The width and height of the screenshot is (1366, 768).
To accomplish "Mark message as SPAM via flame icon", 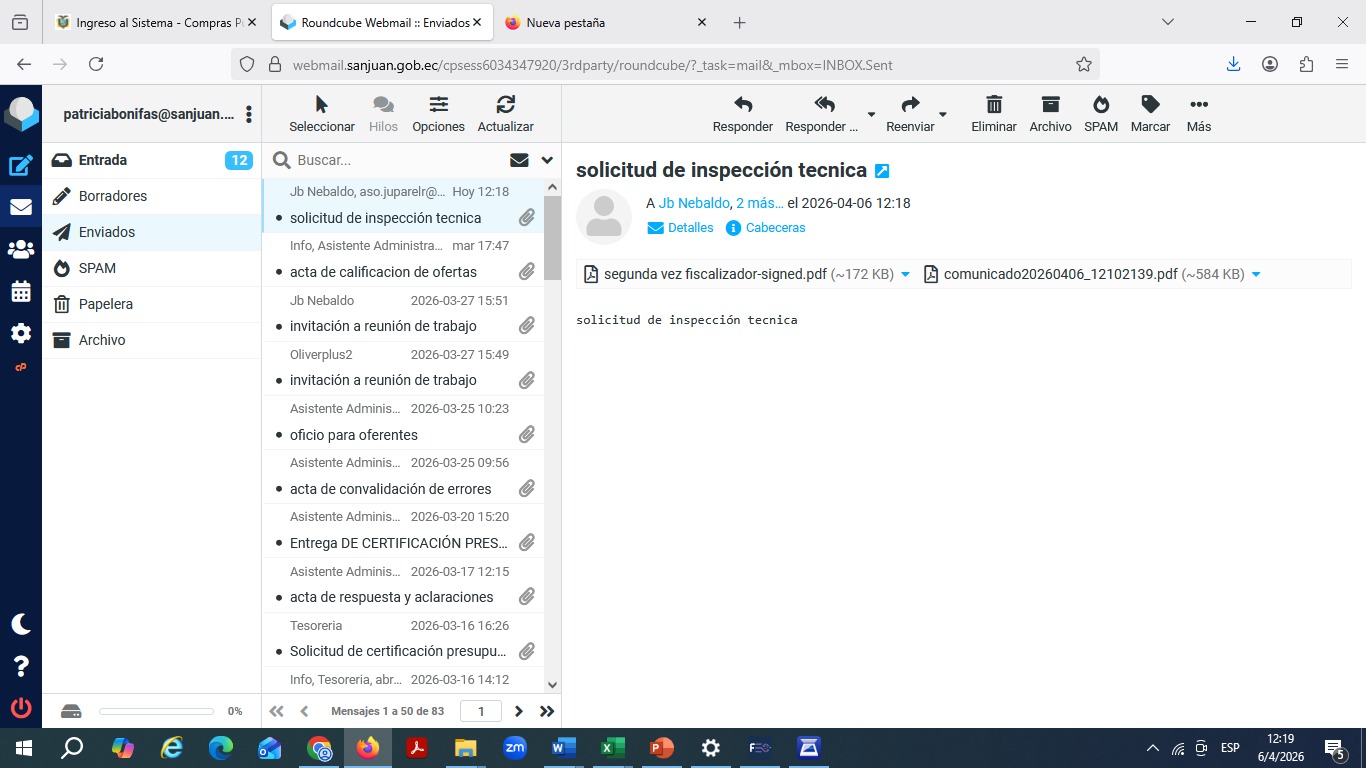I will coord(1100,105).
